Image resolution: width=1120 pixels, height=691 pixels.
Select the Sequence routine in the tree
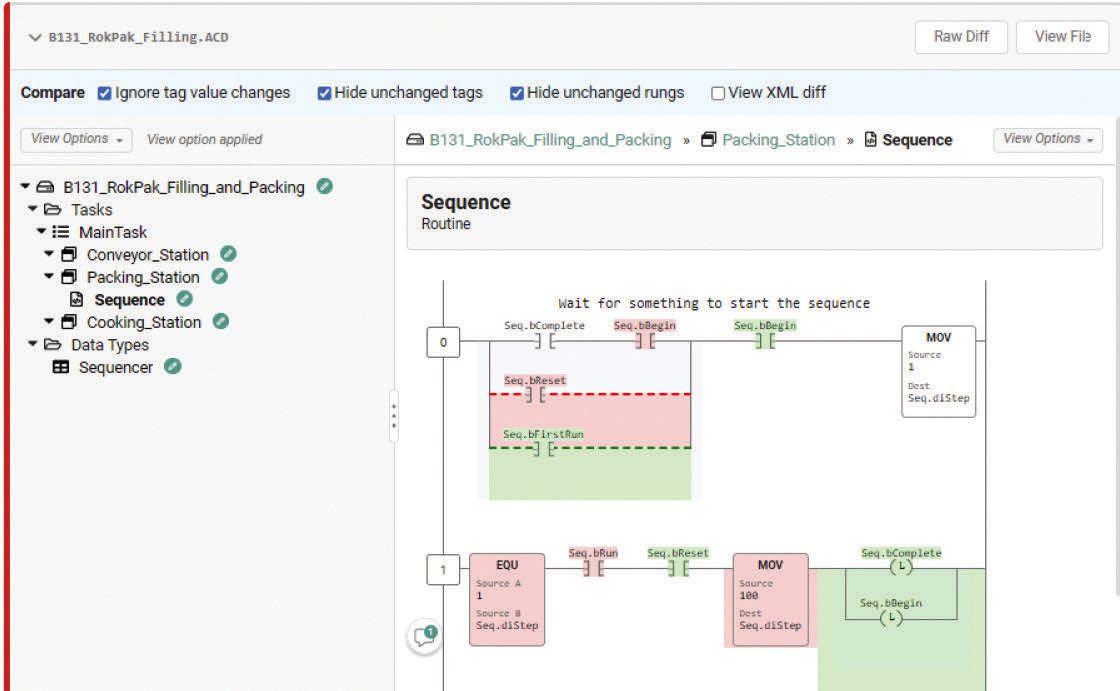point(129,299)
